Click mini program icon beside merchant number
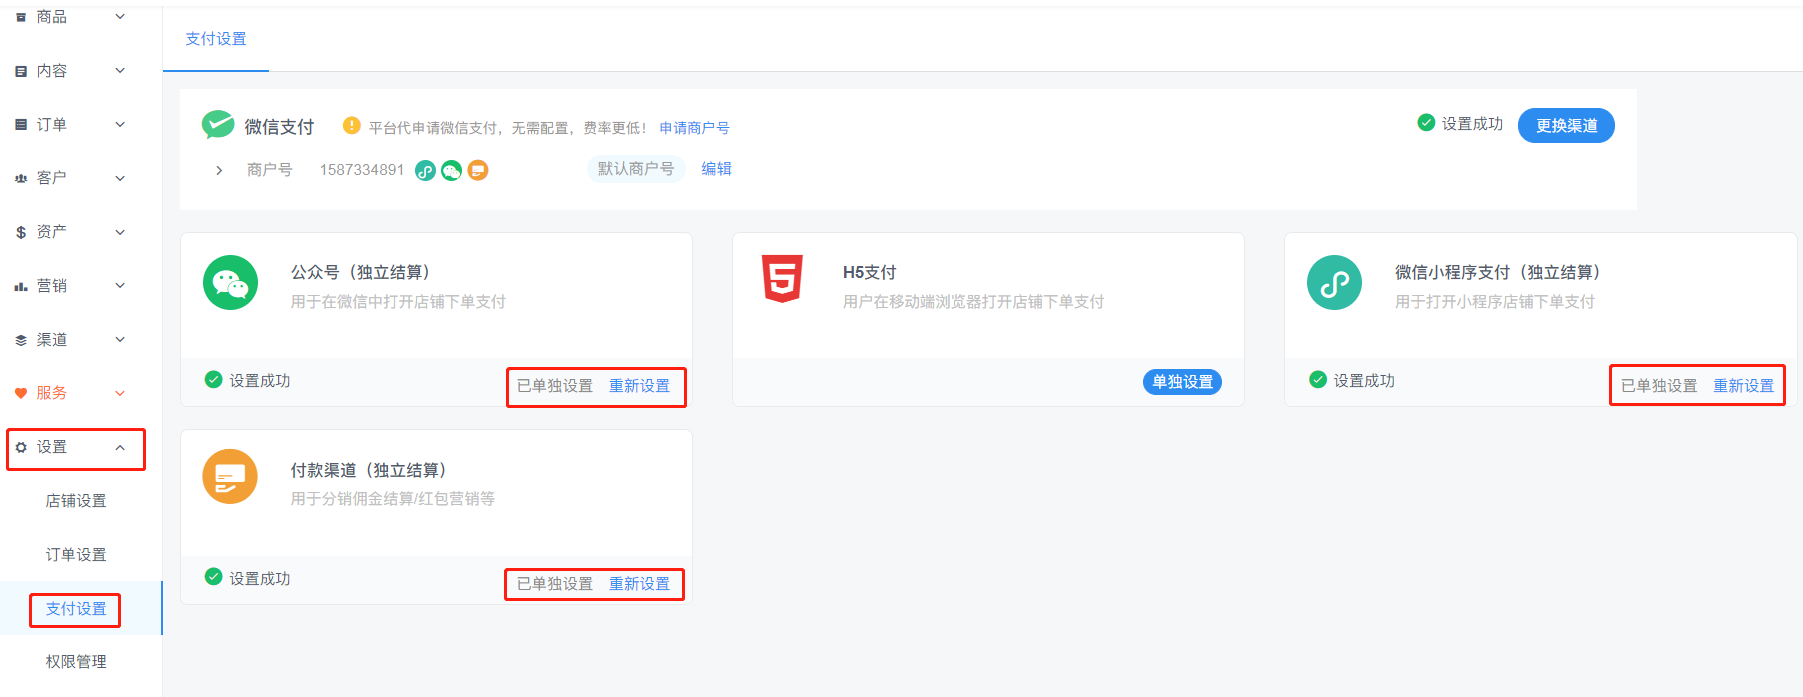Image resolution: width=1803 pixels, height=697 pixels. click(425, 170)
